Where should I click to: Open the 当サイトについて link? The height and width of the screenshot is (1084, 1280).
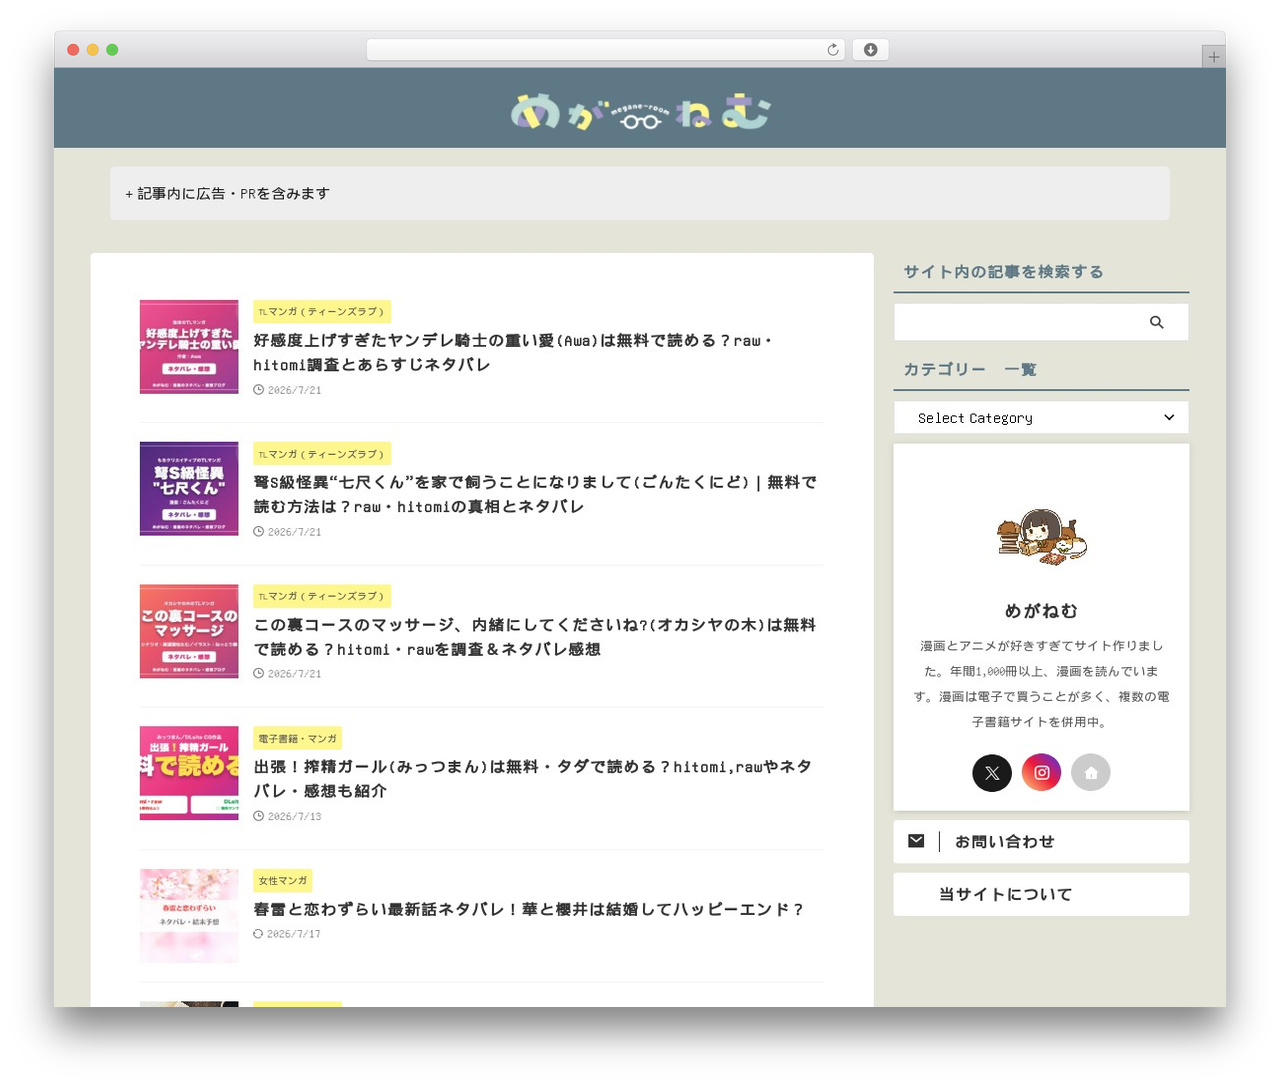tap(1041, 895)
